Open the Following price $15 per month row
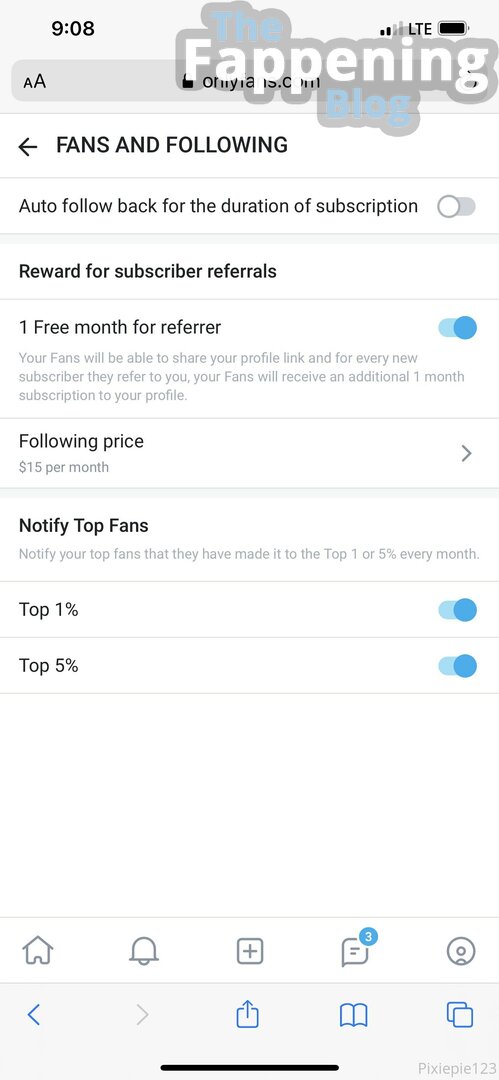 (250, 453)
